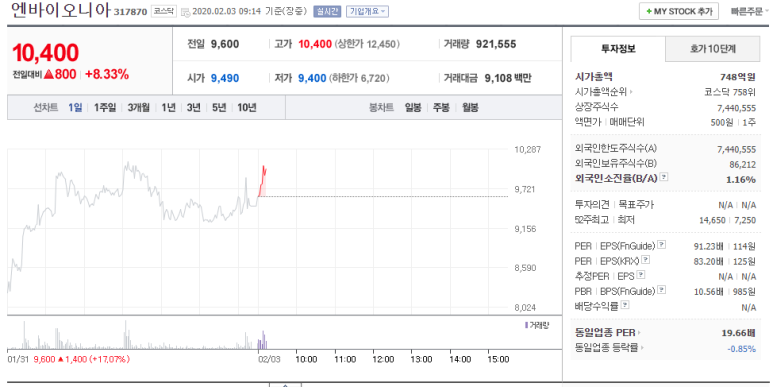Click the 거래량 value 921,555
Image resolution: width=773 pixels, height=387 pixels.
click(496, 44)
